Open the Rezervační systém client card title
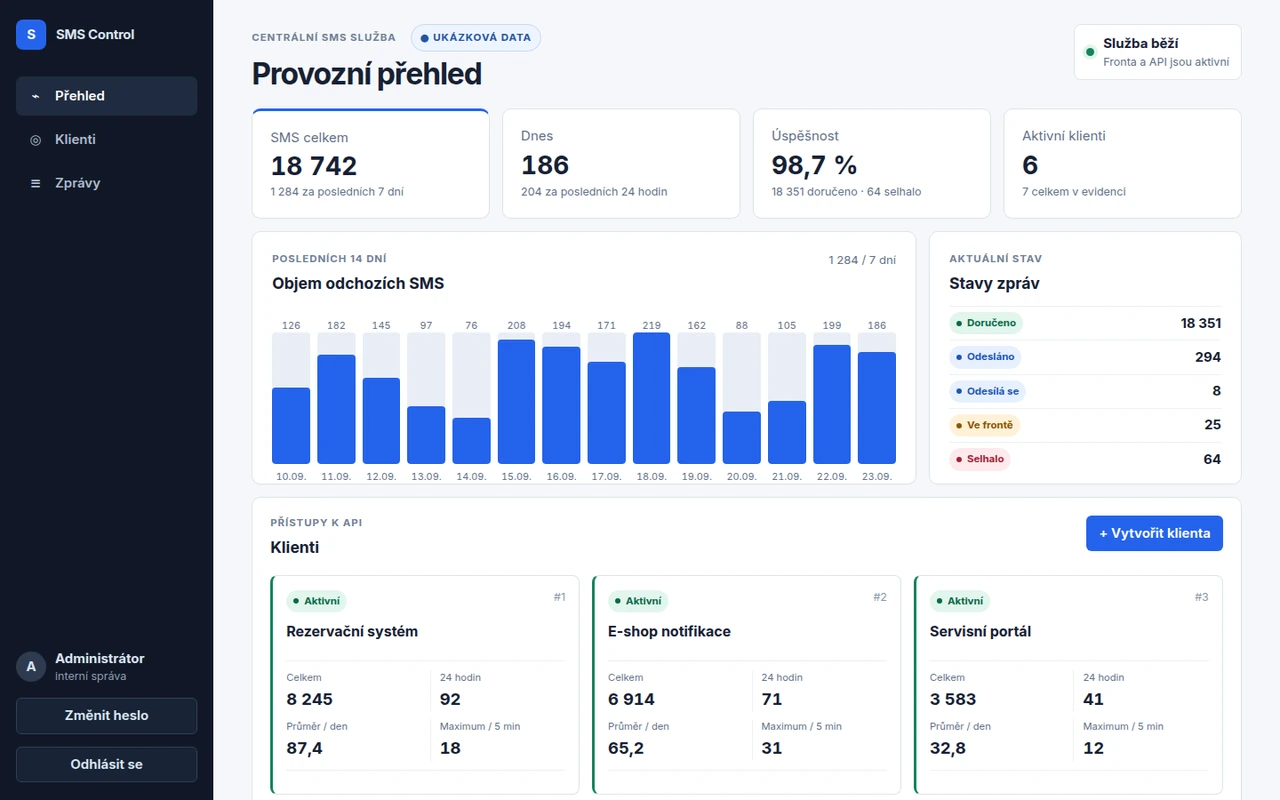 [x=352, y=632]
